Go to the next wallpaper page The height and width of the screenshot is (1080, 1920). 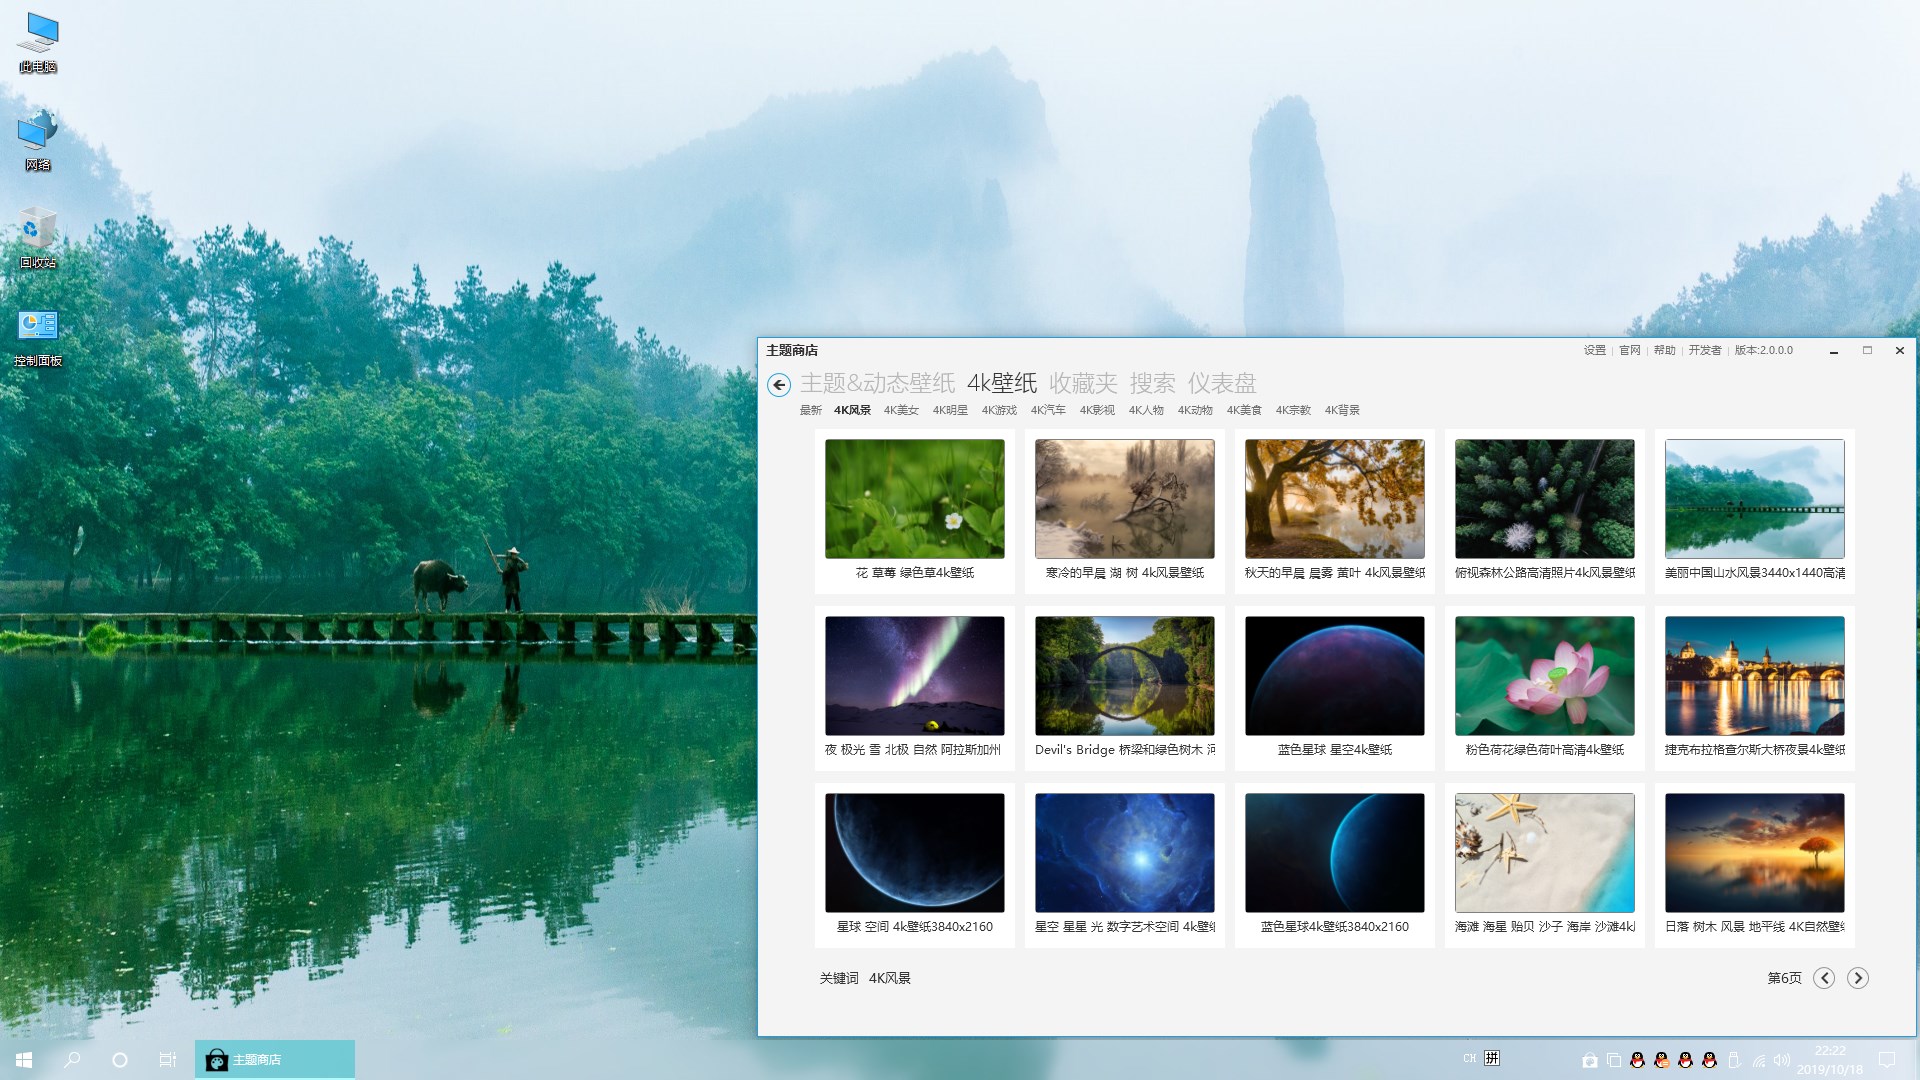[1857, 978]
